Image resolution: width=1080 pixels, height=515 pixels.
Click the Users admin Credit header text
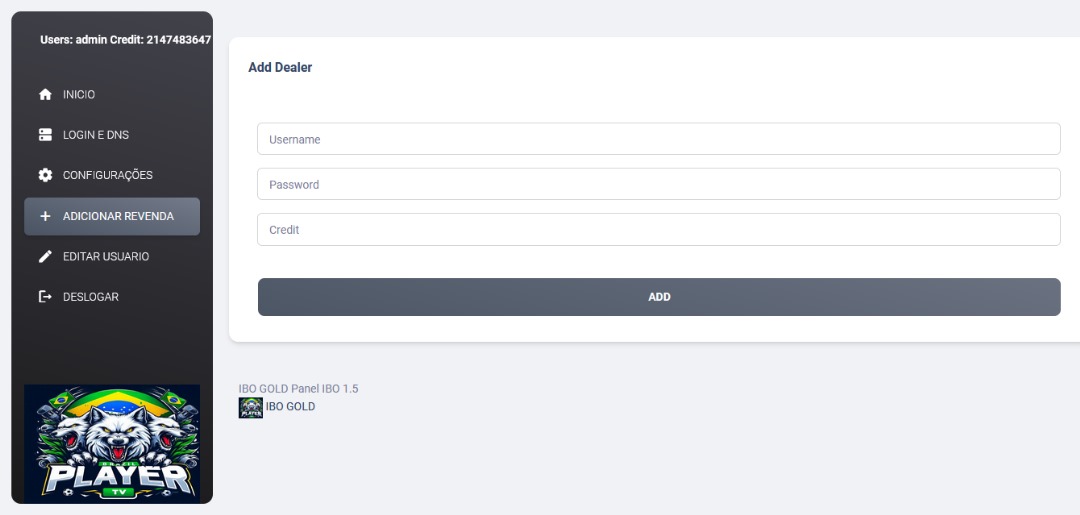point(125,40)
